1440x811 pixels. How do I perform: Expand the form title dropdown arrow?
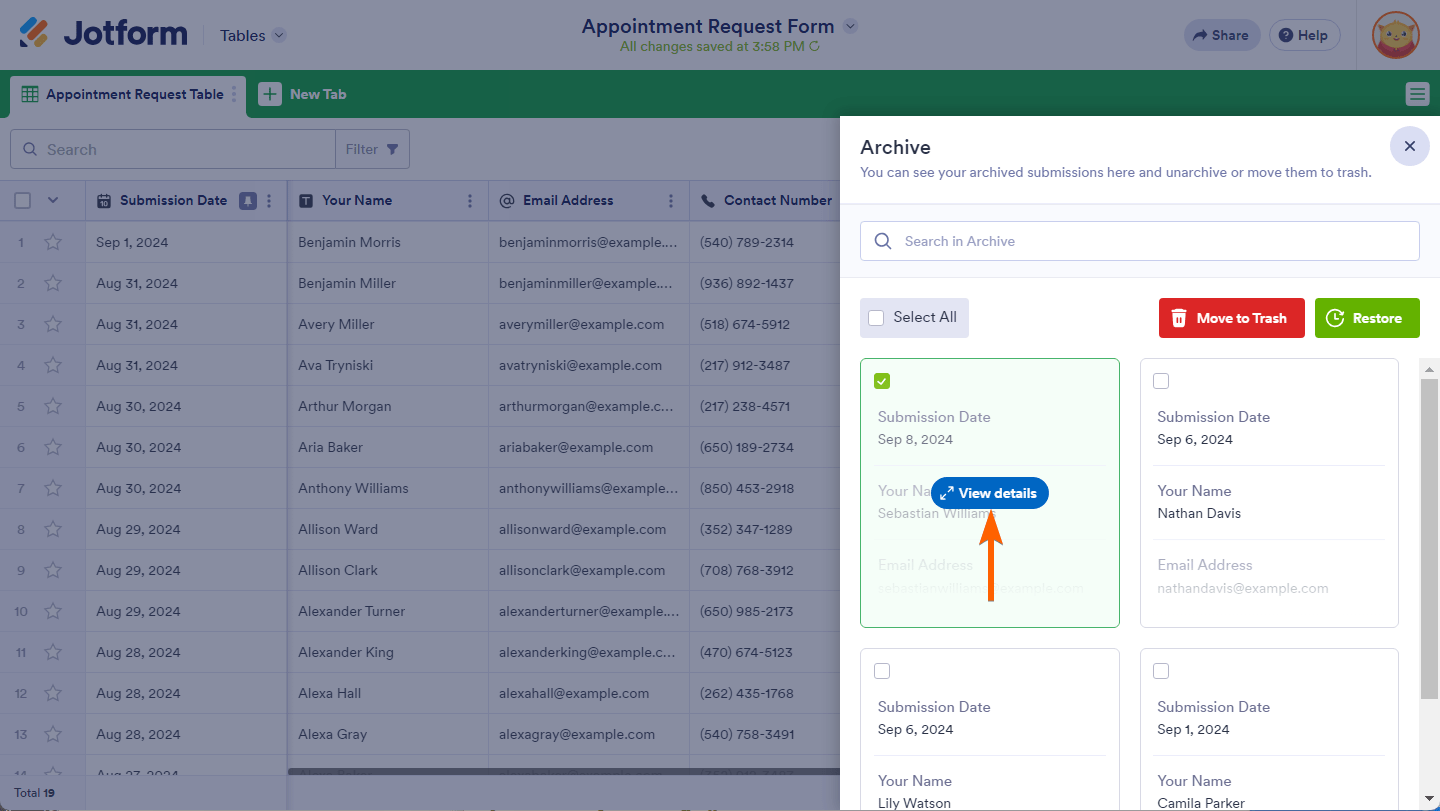pyautogui.click(x=850, y=26)
